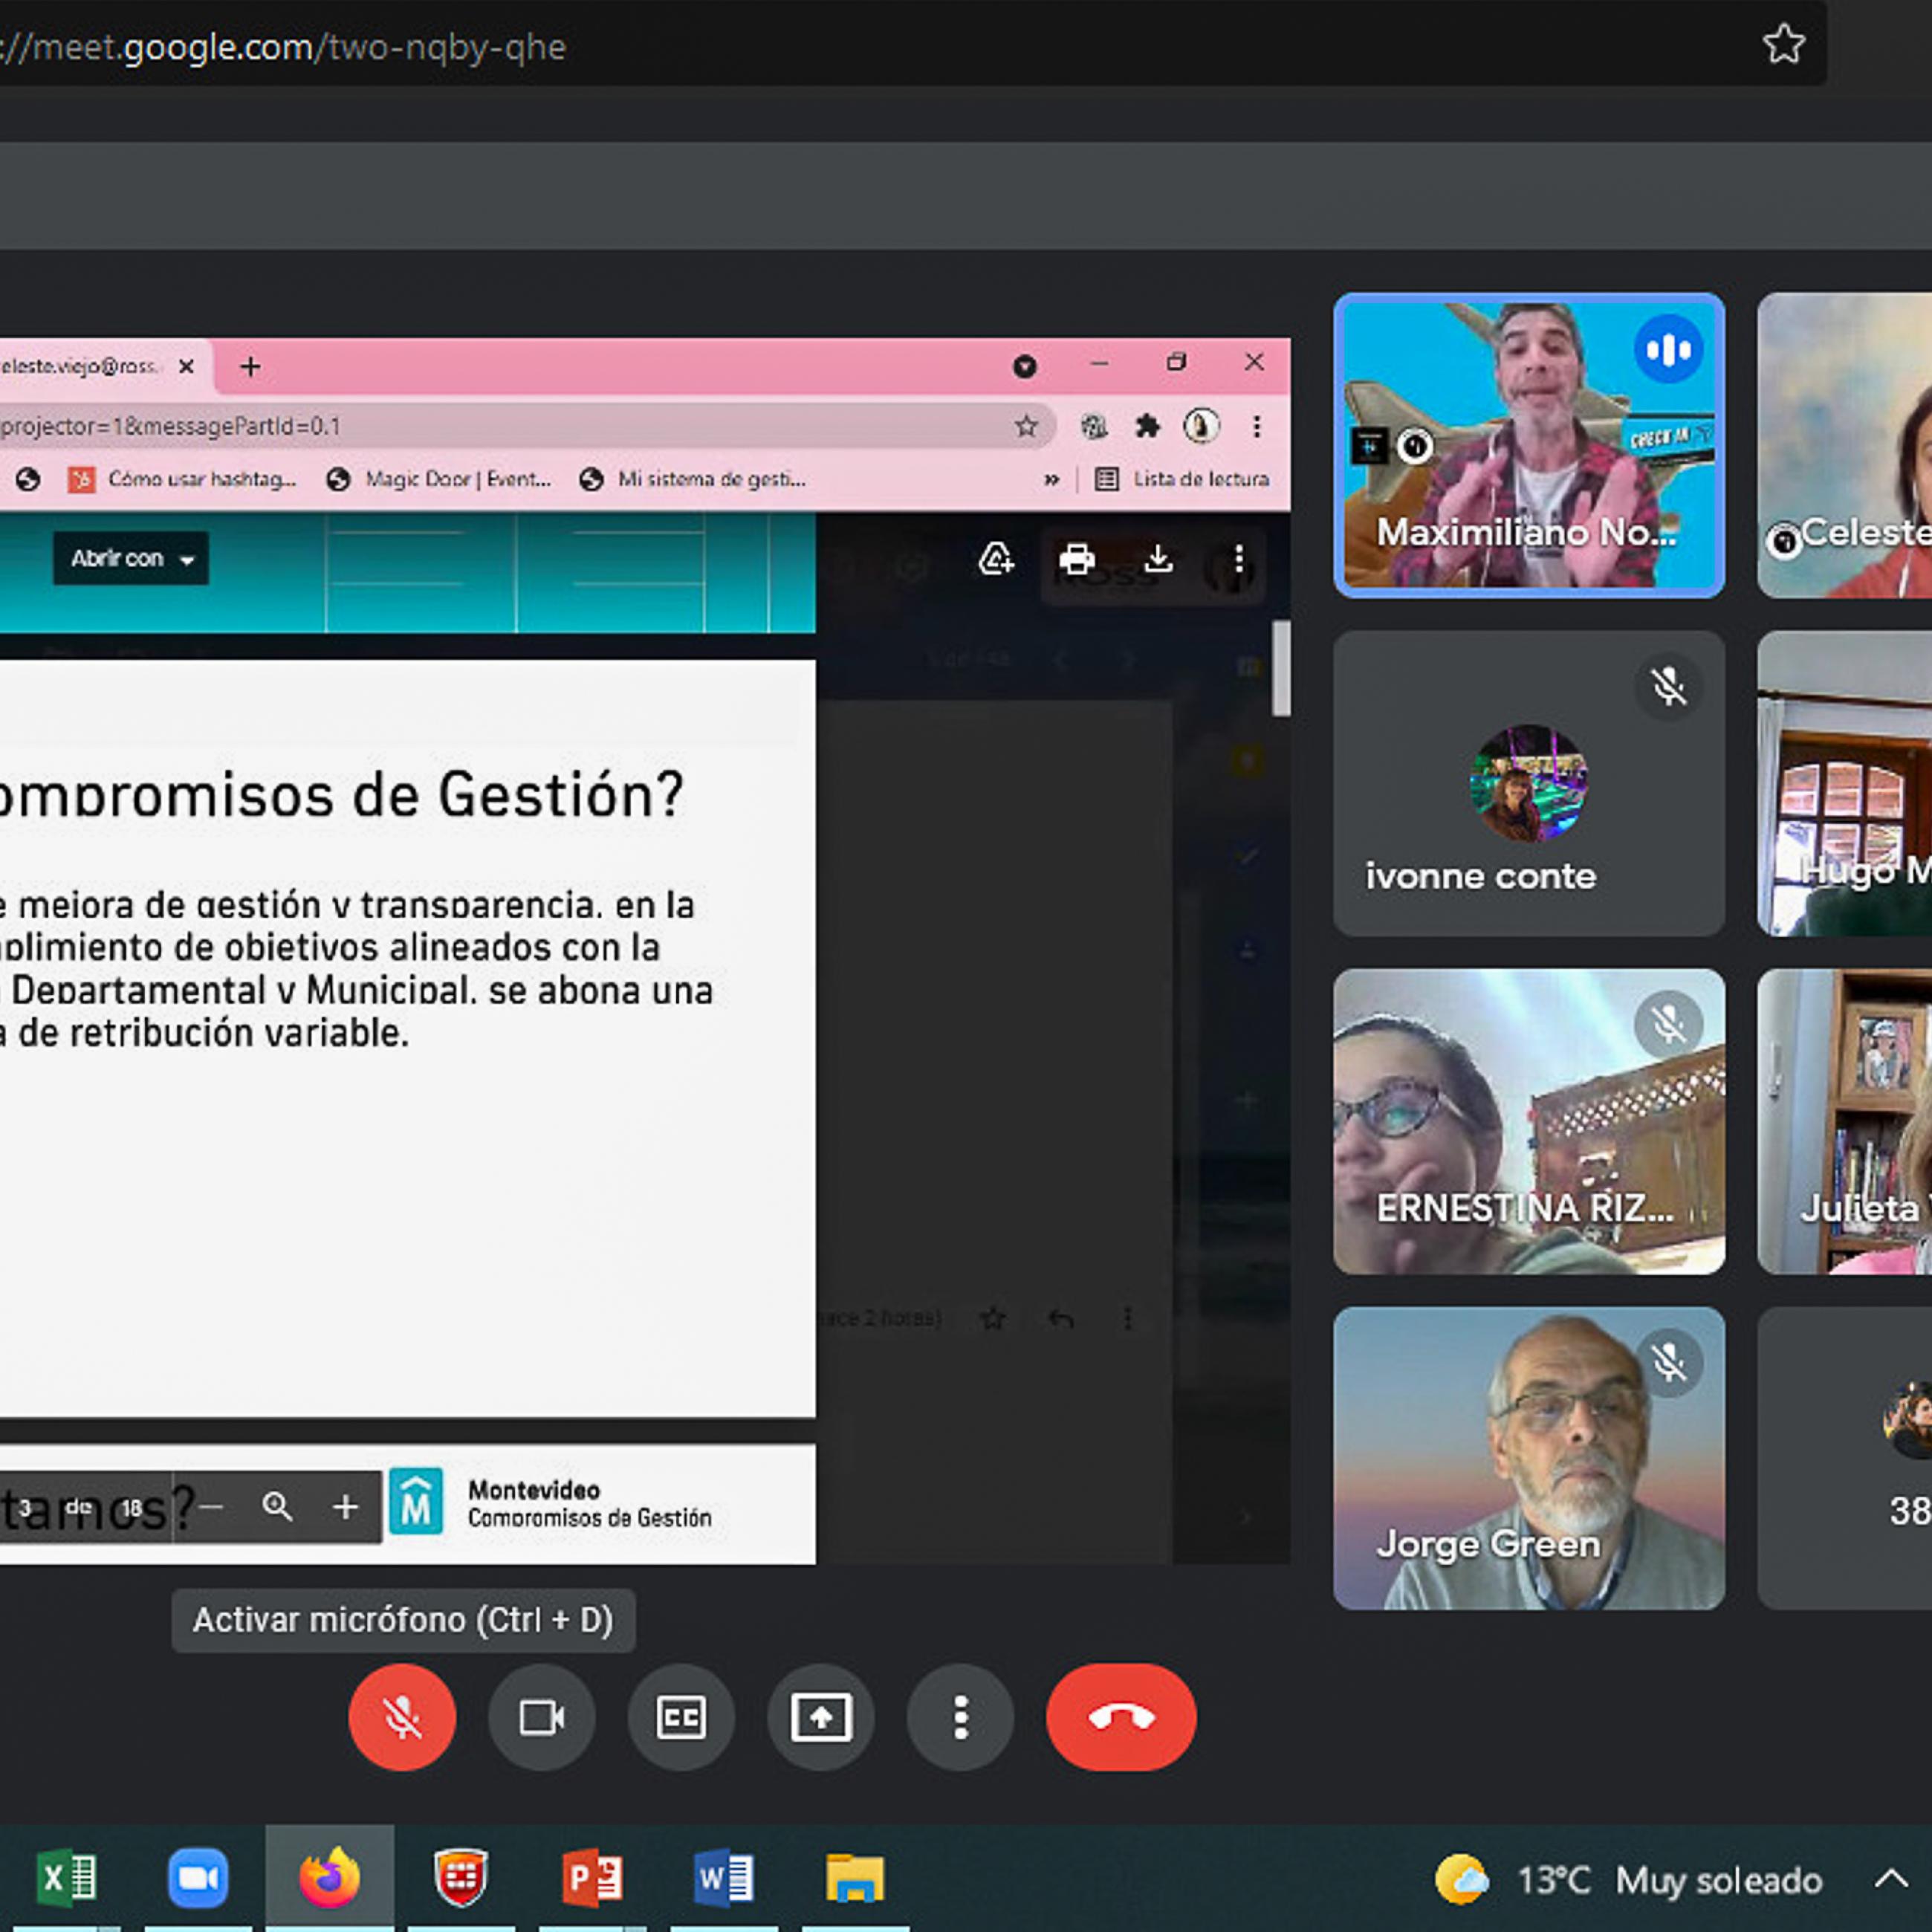Click profile avatar in shared browser
Image resolution: width=1932 pixels, height=1932 pixels.
[1201, 427]
